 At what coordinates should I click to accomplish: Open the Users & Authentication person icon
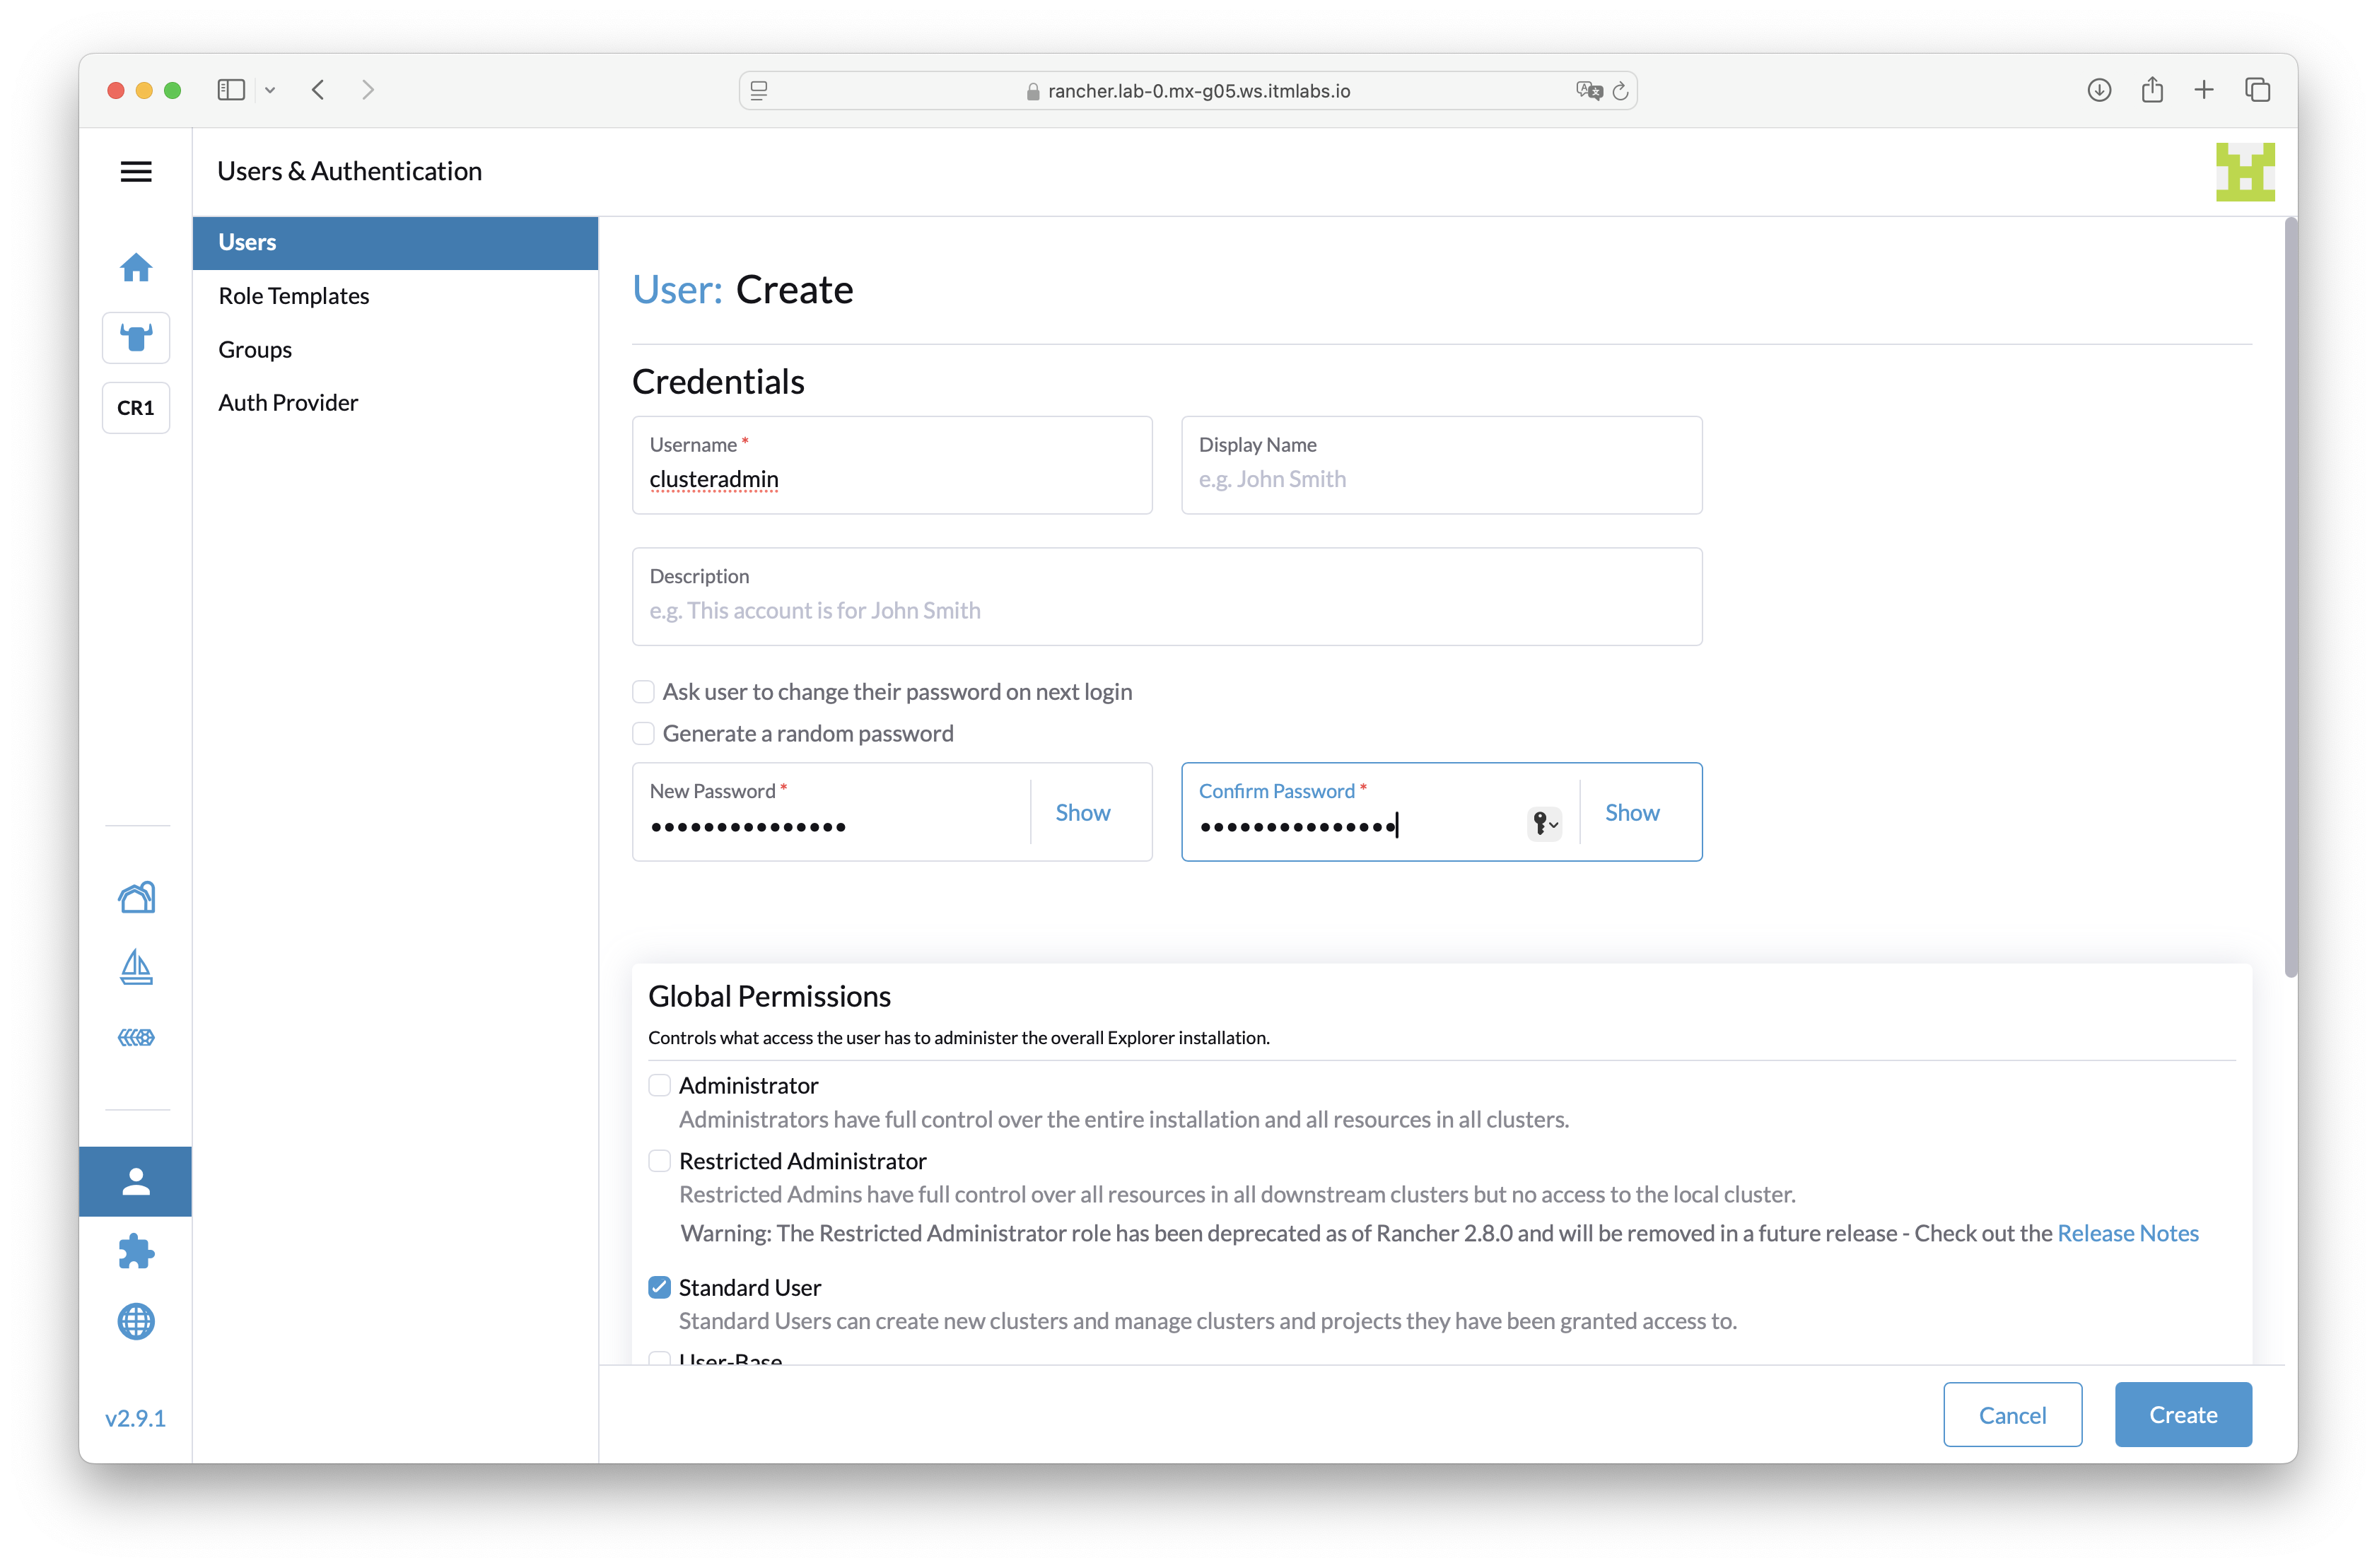(136, 1181)
